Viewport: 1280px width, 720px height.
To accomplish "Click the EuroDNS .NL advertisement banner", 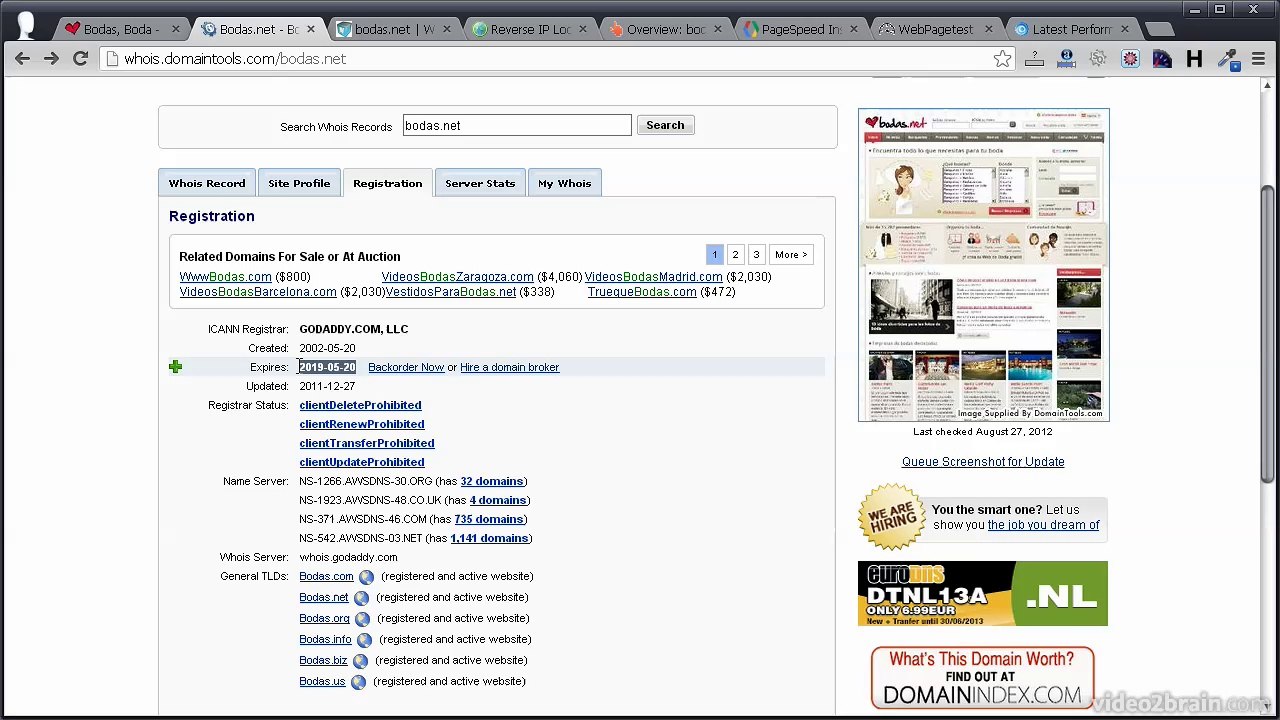I will tap(982, 593).
